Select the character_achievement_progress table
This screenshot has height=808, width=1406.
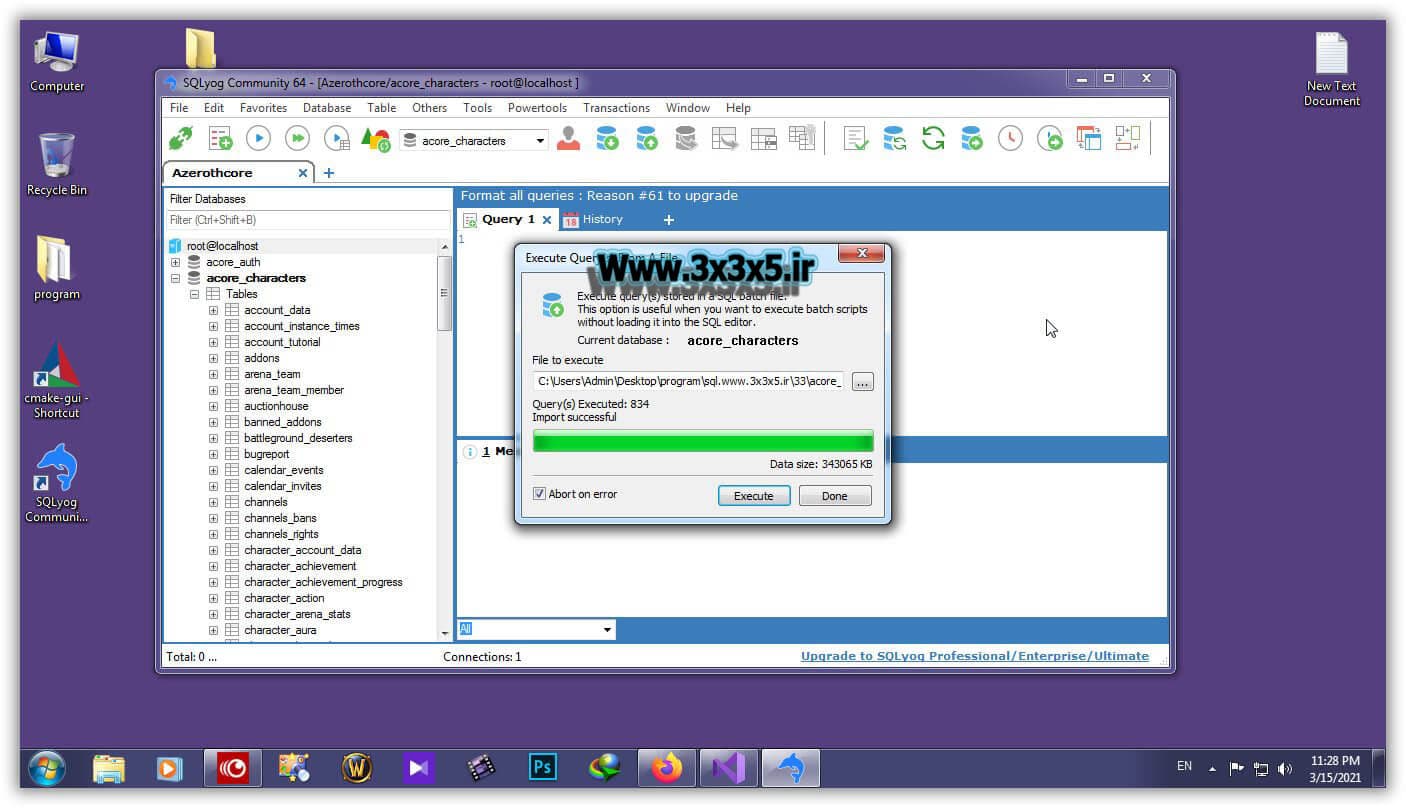point(323,582)
